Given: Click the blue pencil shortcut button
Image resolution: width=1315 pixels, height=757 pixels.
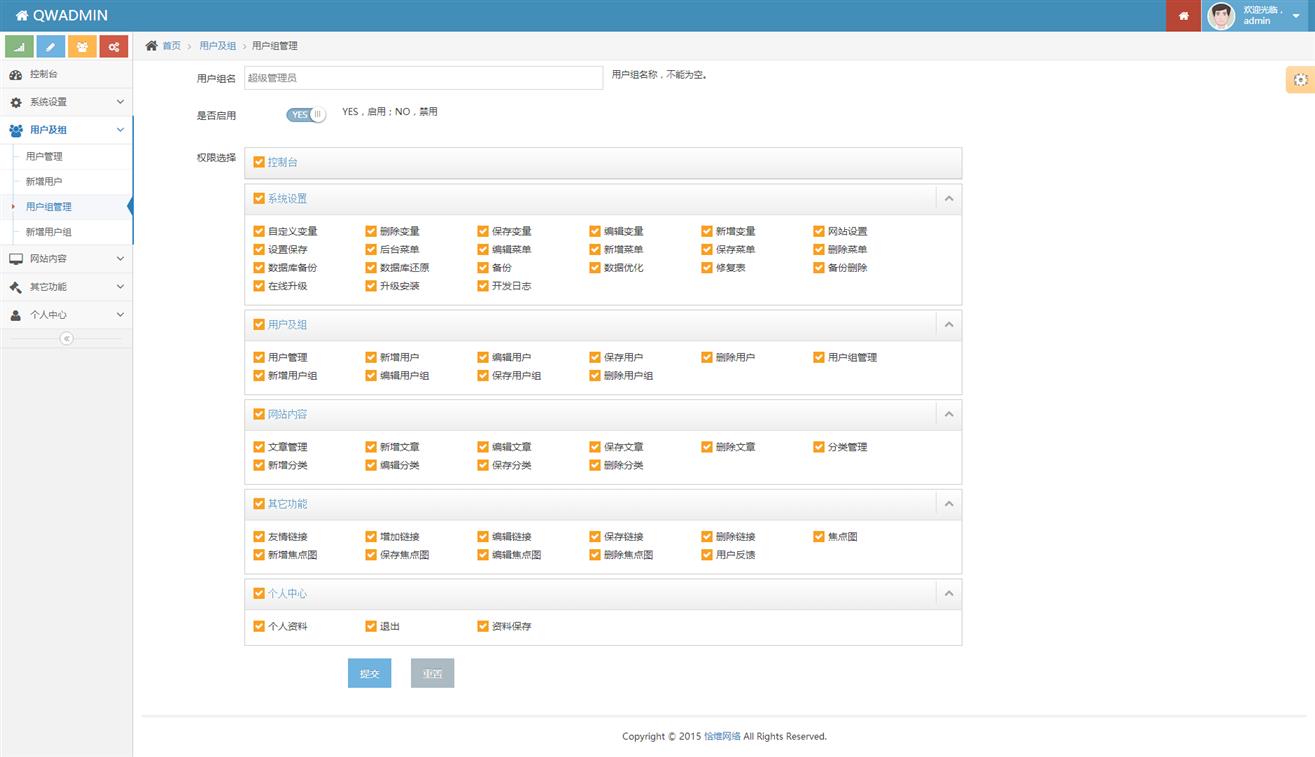Looking at the screenshot, I should point(51,46).
